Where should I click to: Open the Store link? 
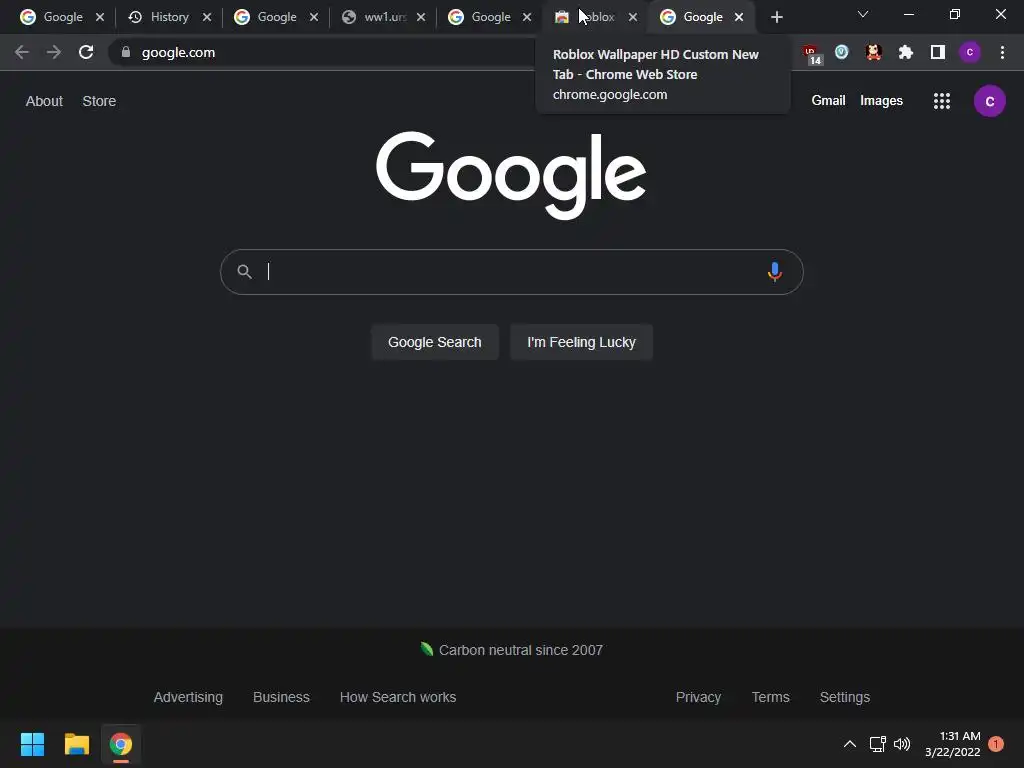click(99, 101)
